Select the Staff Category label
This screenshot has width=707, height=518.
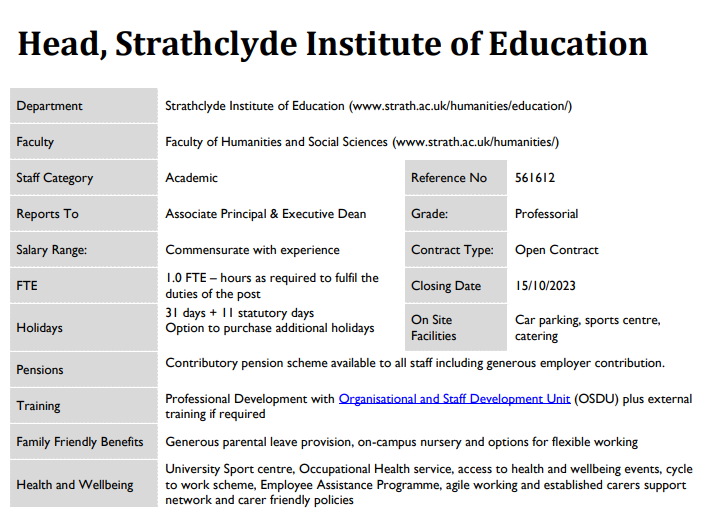[84, 178]
